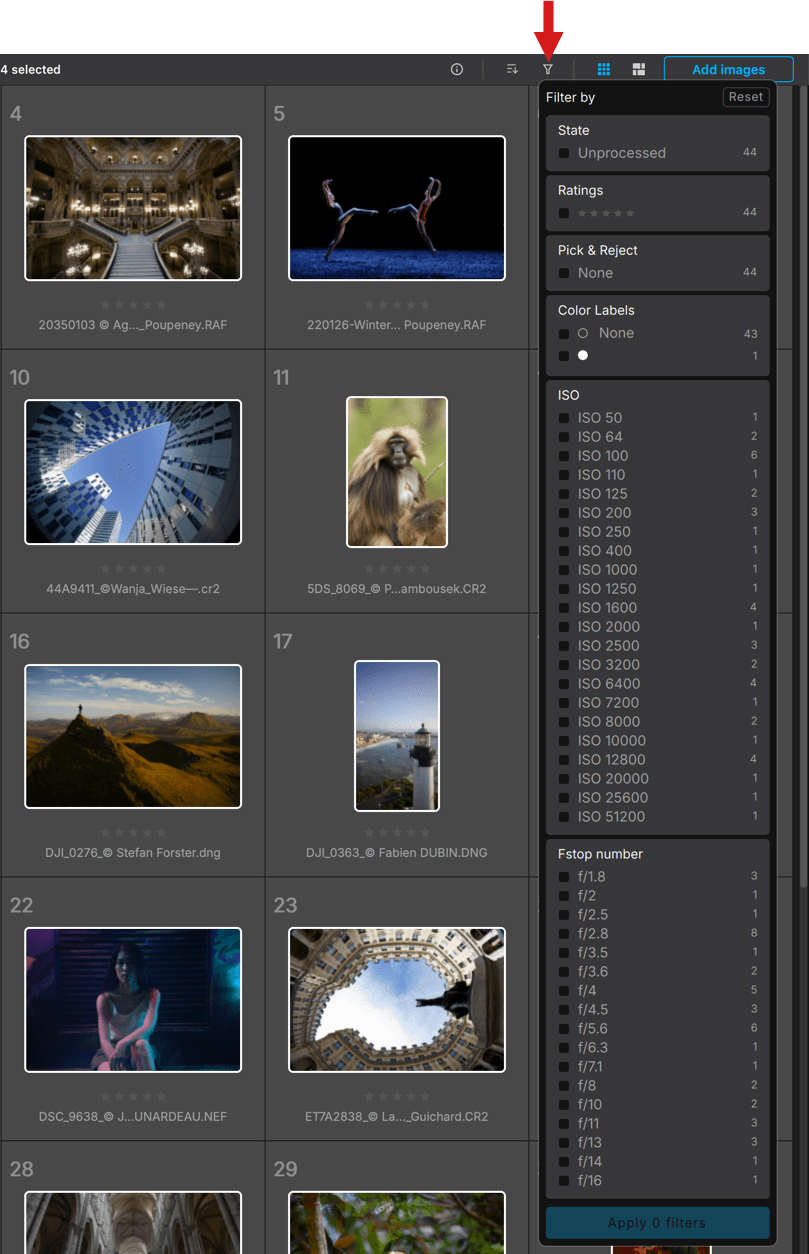
Task: Check the f/3.5 box
Action: coord(564,953)
